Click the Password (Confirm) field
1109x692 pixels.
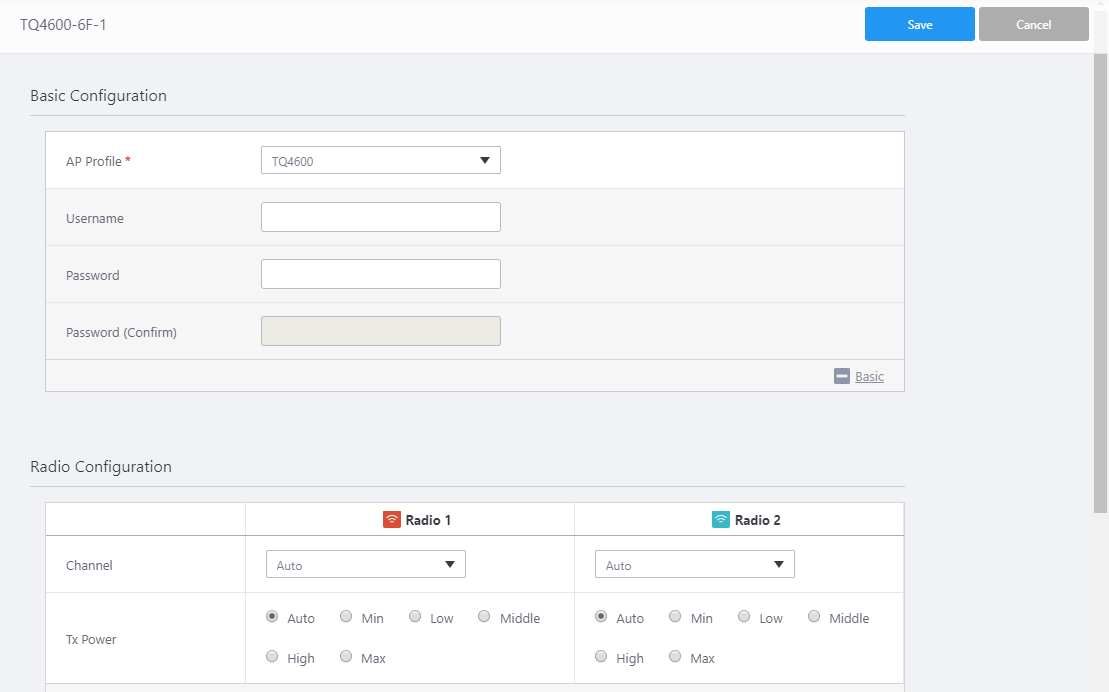381,331
